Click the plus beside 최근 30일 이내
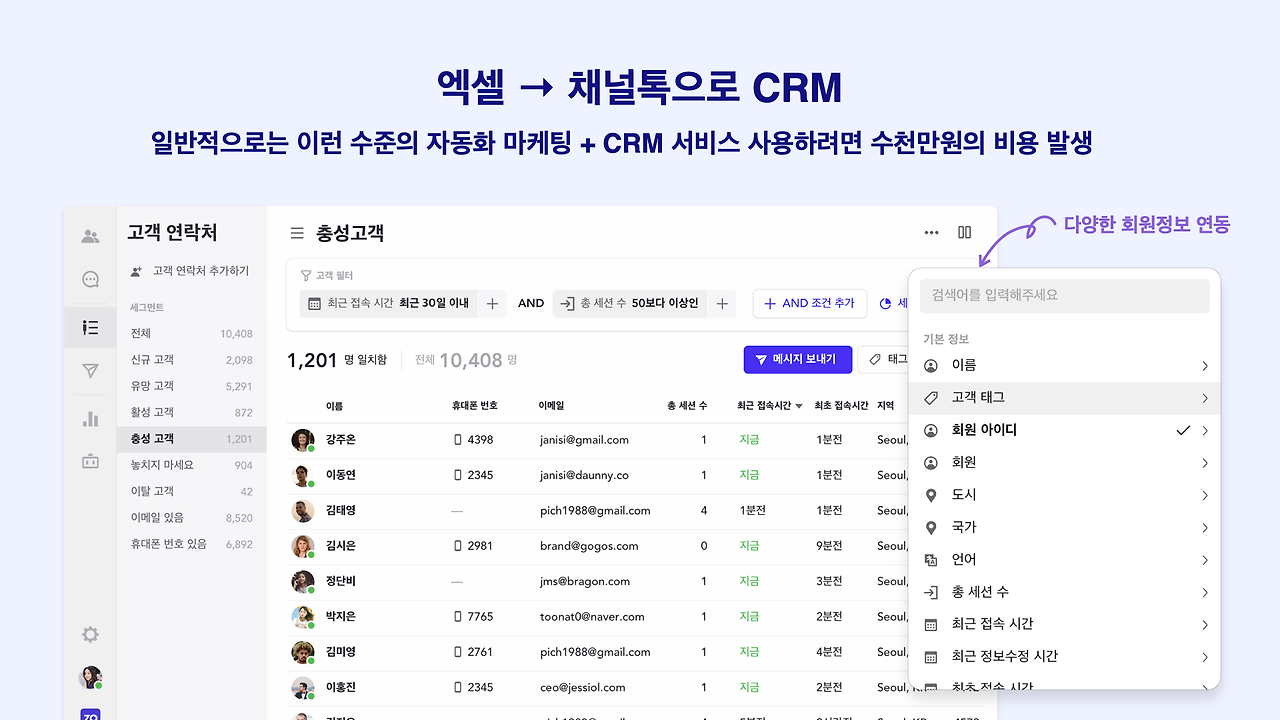Screen dimensions: 1280x720 click(x=492, y=303)
